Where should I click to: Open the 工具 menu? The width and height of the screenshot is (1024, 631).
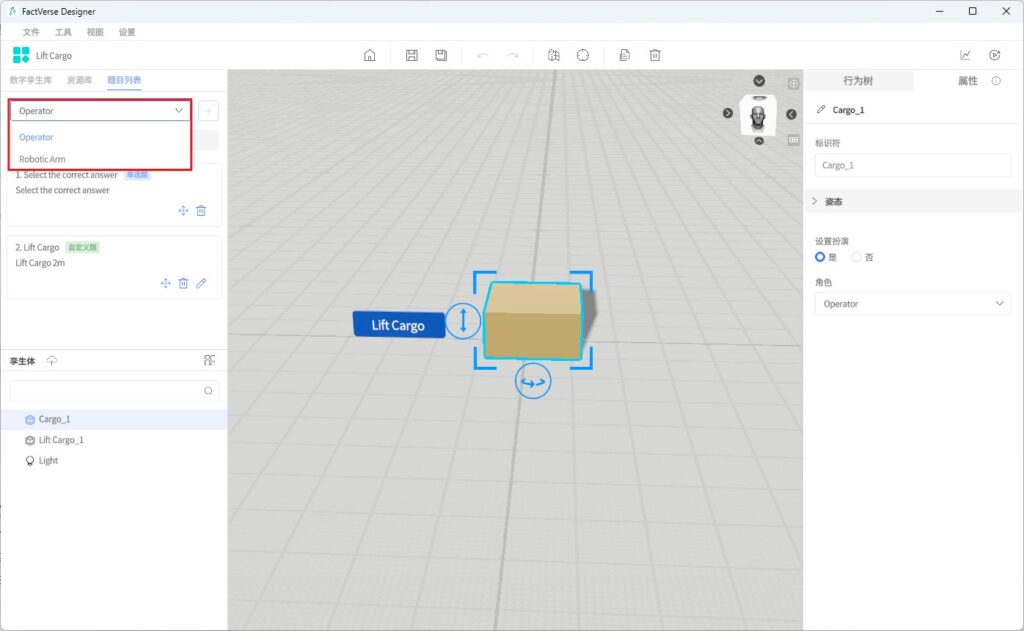pyautogui.click(x=63, y=32)
